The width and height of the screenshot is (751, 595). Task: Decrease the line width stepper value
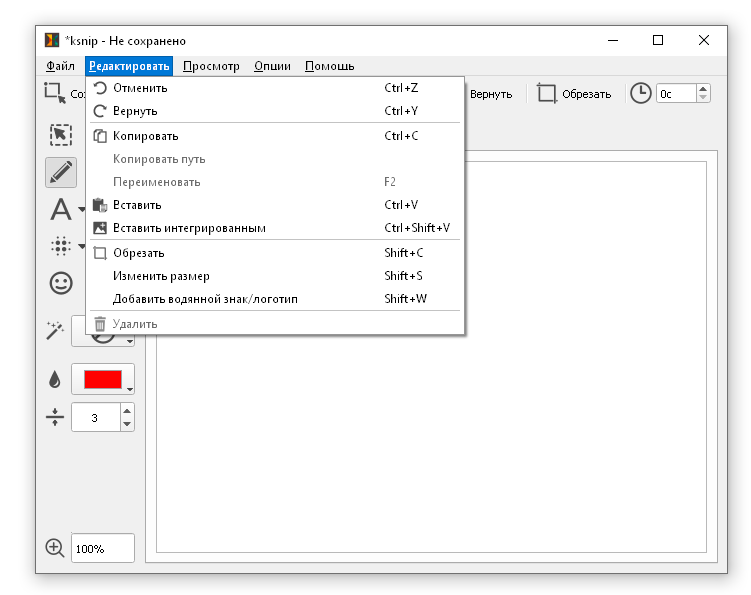(127, 423)
